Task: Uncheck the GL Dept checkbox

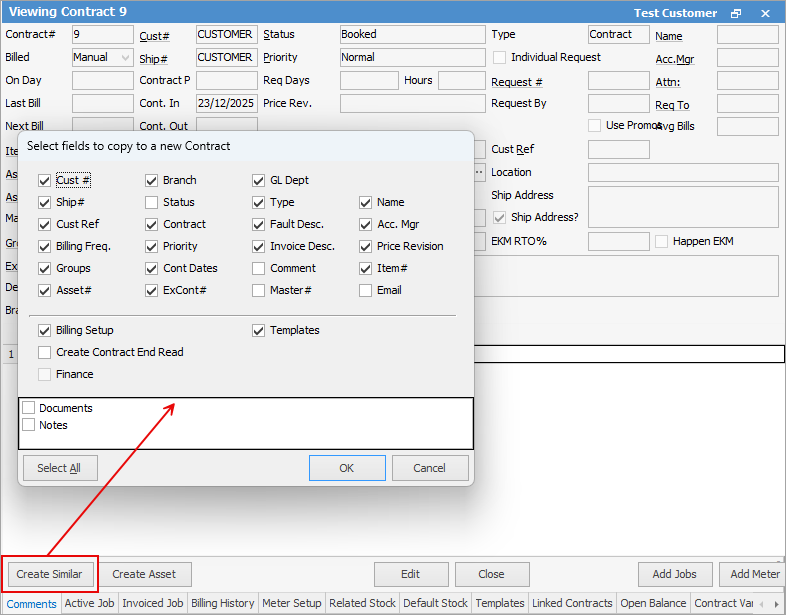Action: point(258,180)
